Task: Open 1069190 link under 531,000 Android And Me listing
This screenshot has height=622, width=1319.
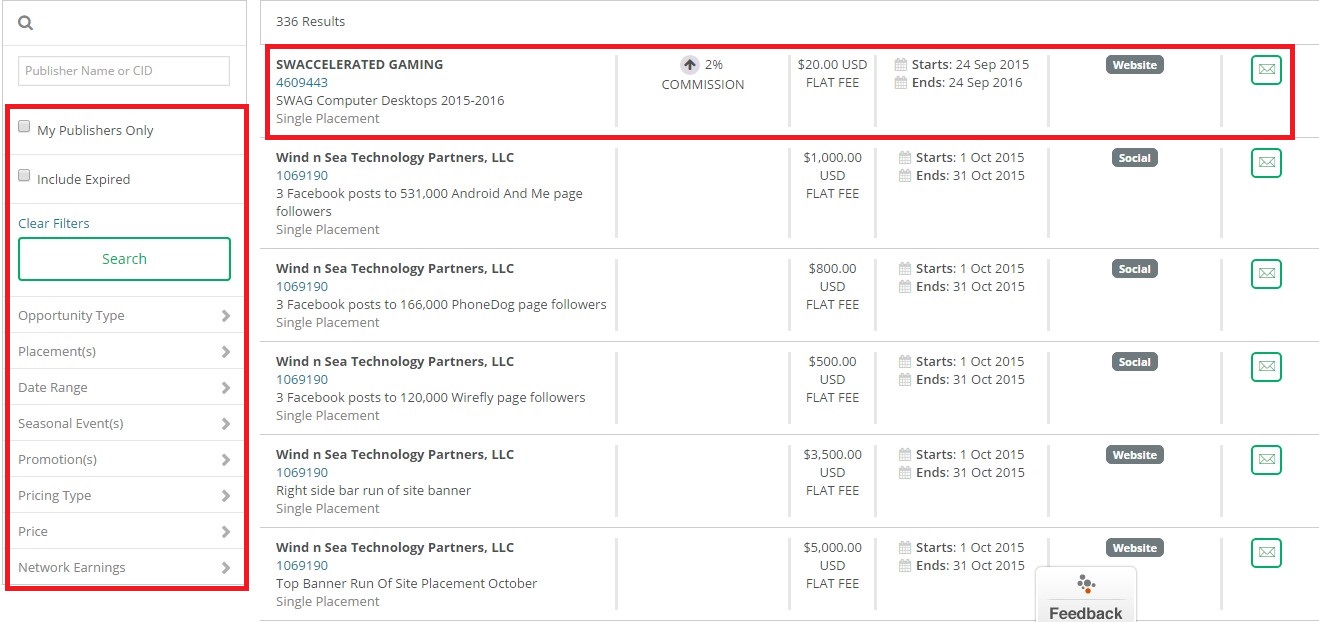Action: tap(302, 175)
